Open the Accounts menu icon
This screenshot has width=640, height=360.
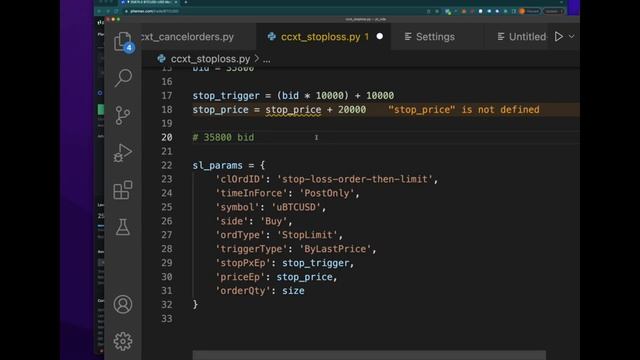123,304
